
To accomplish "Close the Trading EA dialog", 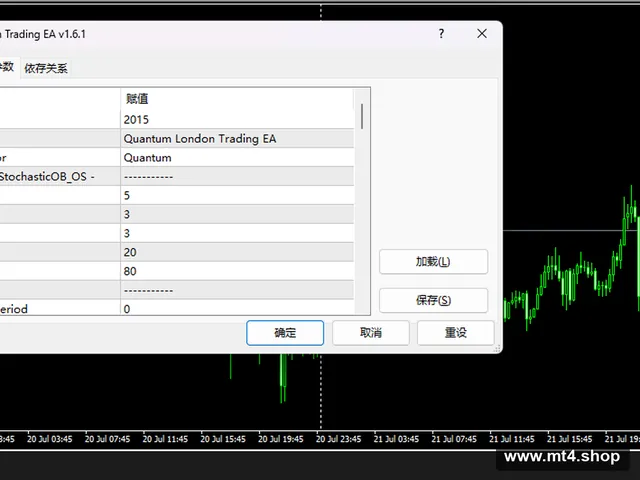I will click(482, 34).
